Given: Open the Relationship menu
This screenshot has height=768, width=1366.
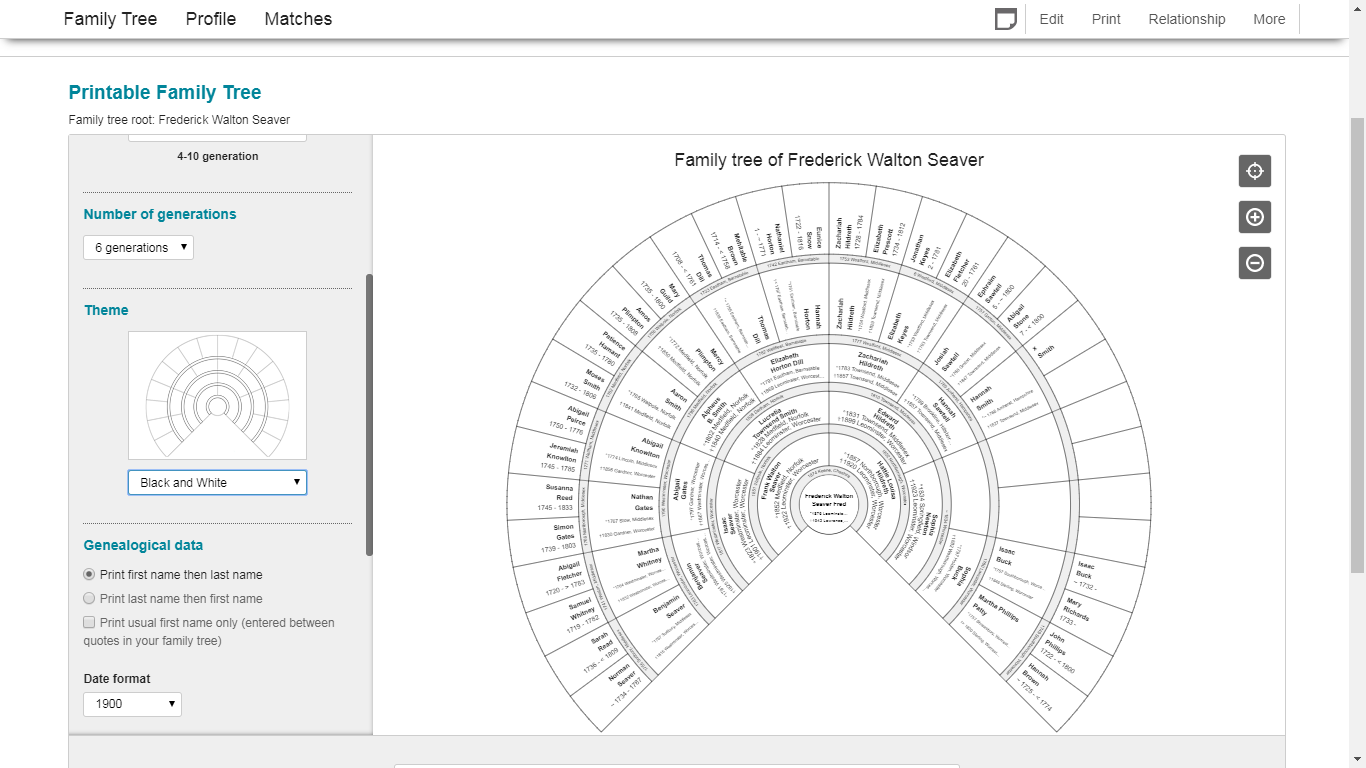Looking at the screenshot, I should (1186, 18).
